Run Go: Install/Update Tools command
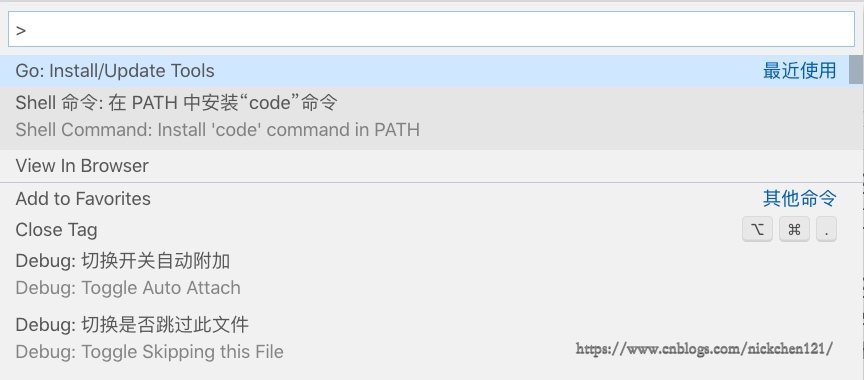 click(x=424, y=70)
